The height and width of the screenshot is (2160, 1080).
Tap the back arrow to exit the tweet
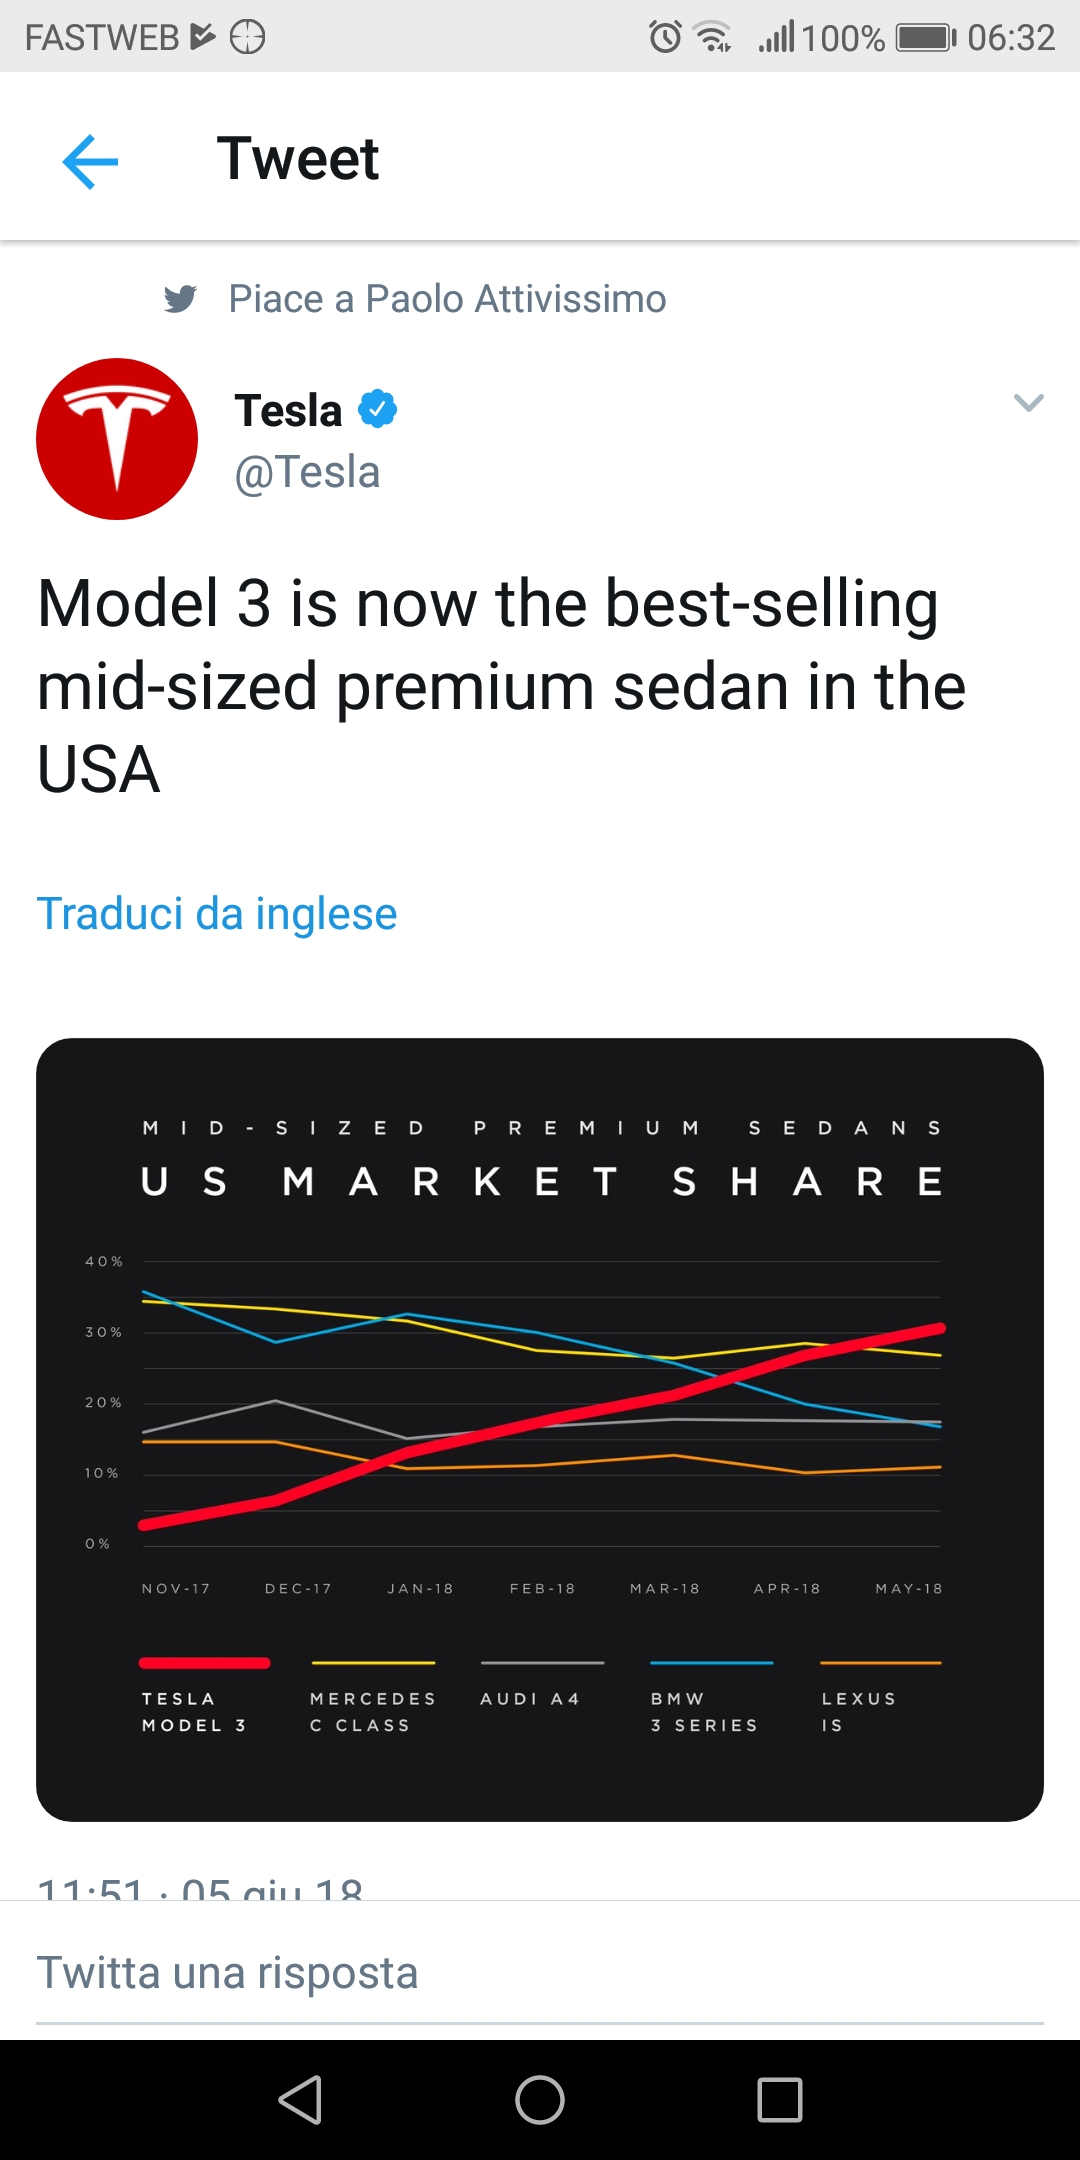[x=90, y=160]
